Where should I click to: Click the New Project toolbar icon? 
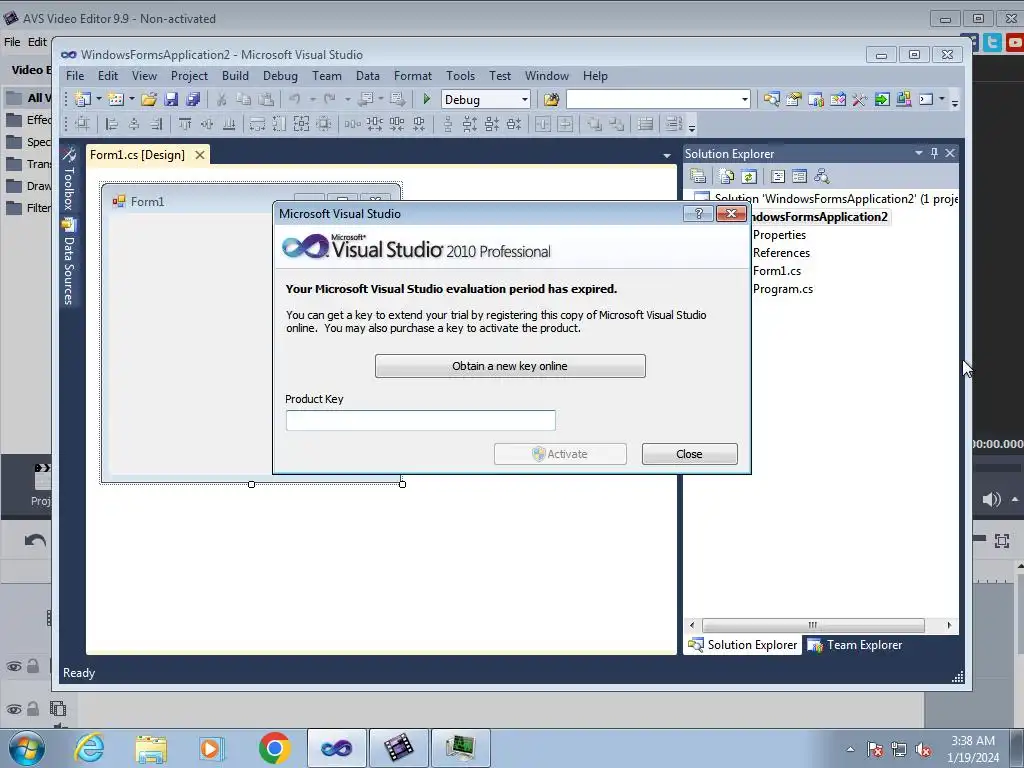[82, 99]
